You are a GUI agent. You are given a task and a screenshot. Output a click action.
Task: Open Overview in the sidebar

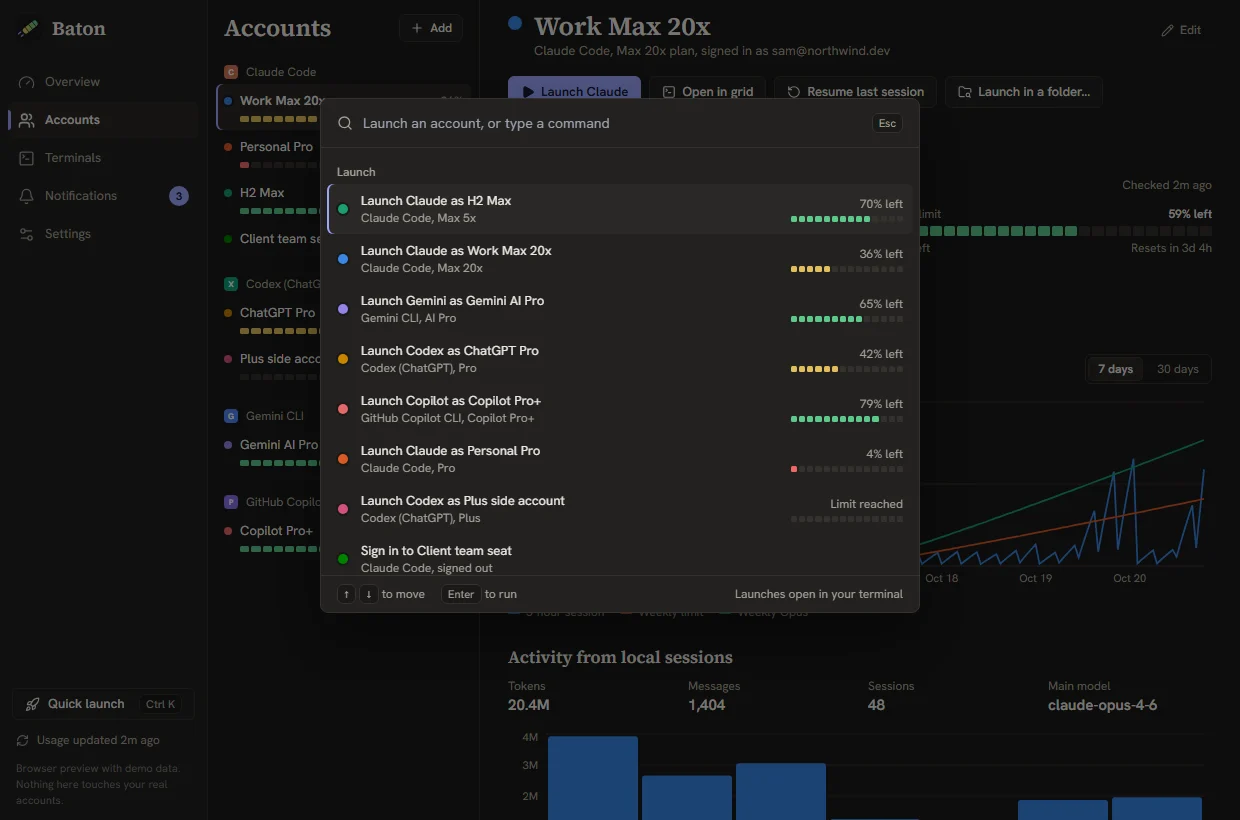tap(104, 82)
